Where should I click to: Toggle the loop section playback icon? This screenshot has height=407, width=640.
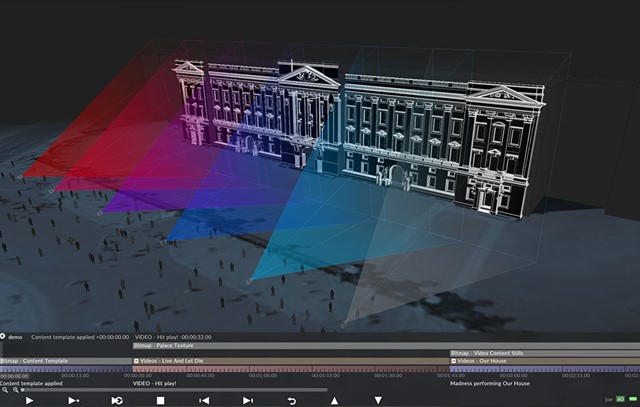click(117, 400)
